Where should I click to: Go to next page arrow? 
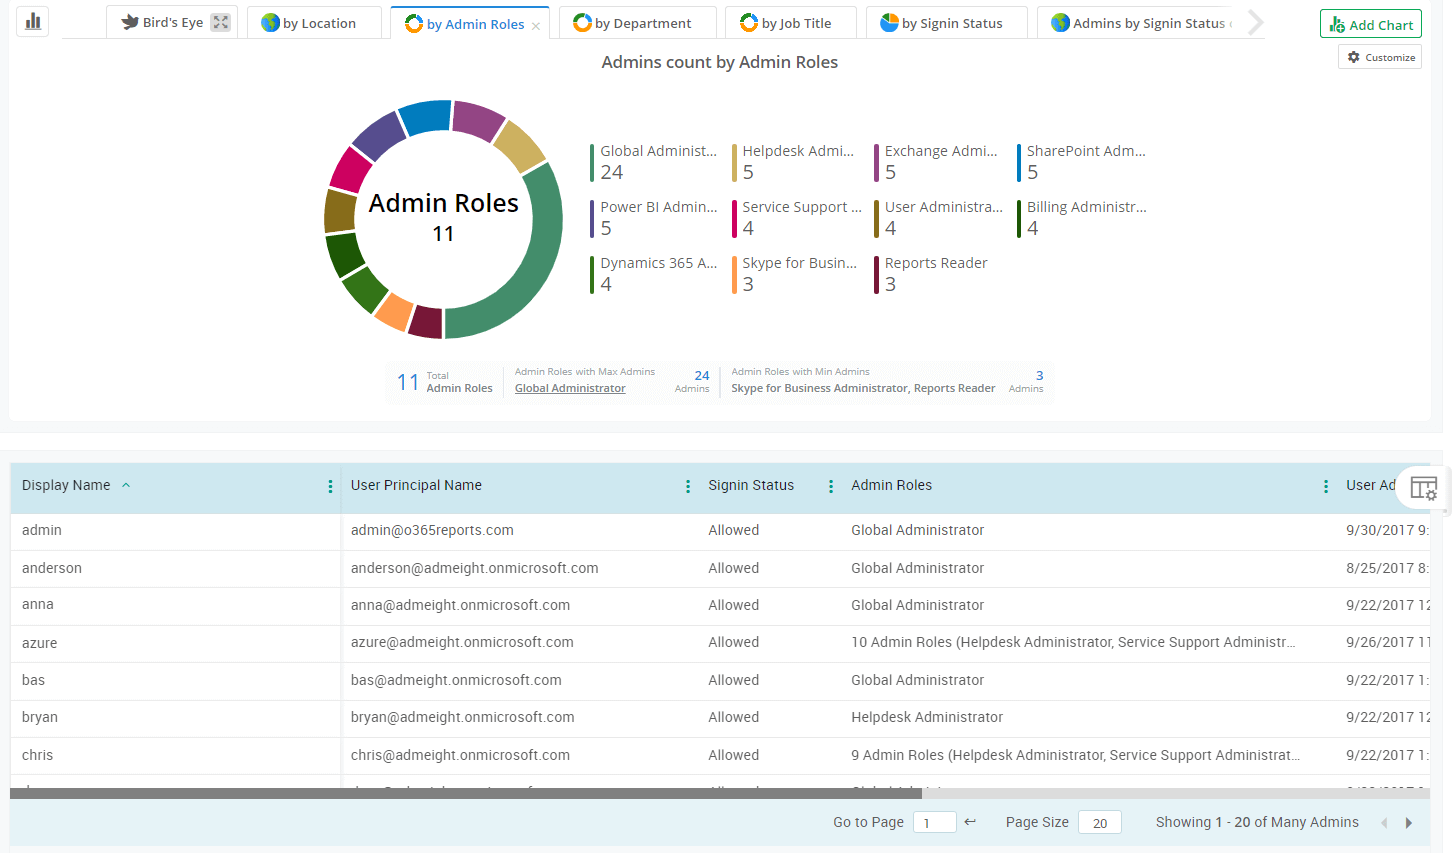pos(1409,823)
